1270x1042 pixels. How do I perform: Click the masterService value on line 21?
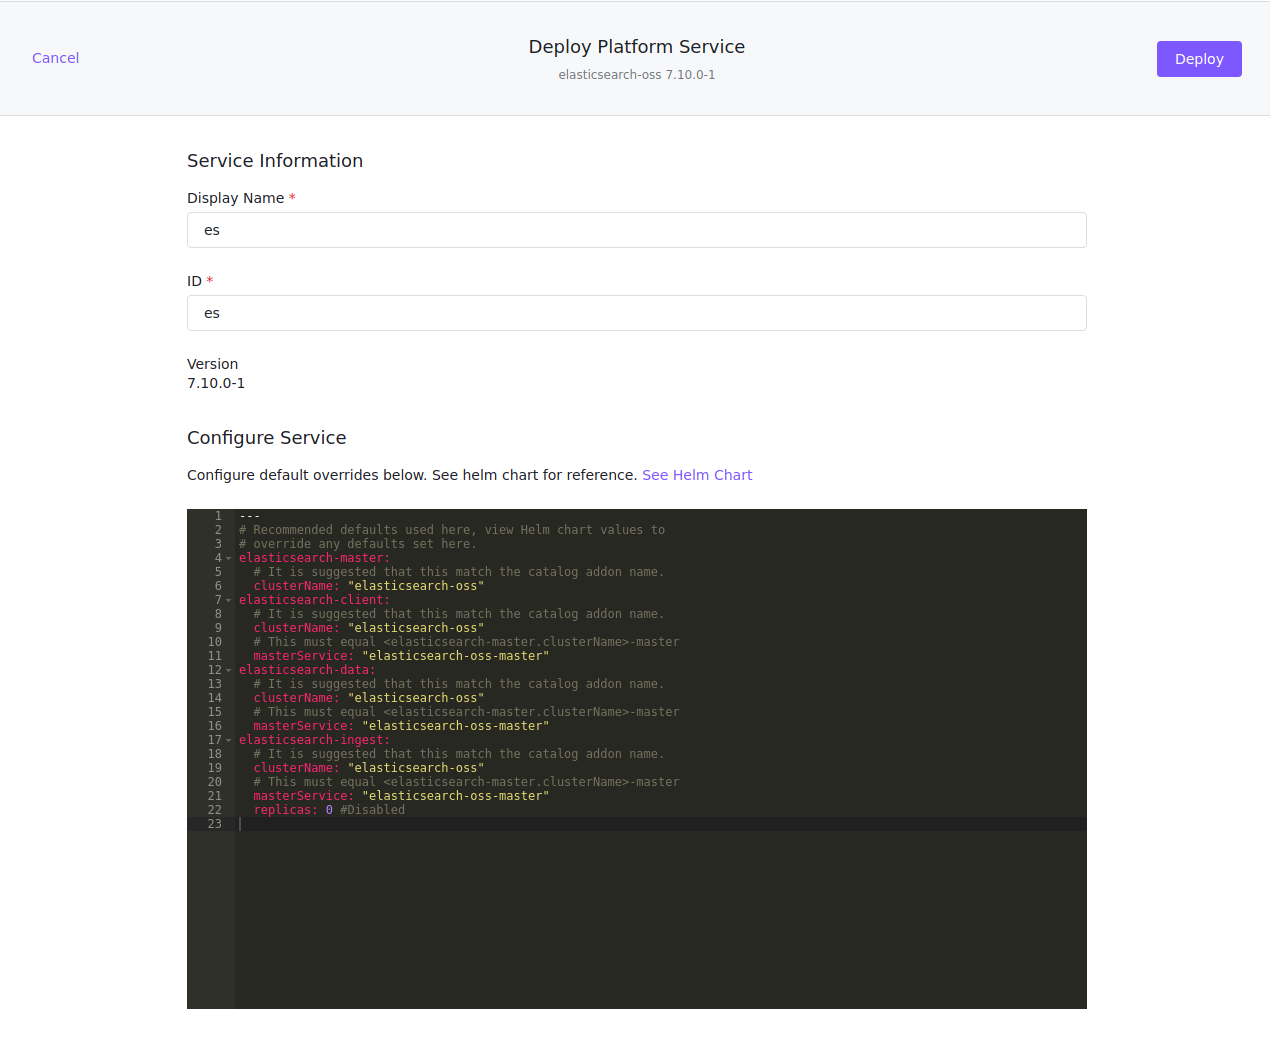pos(456,796)
